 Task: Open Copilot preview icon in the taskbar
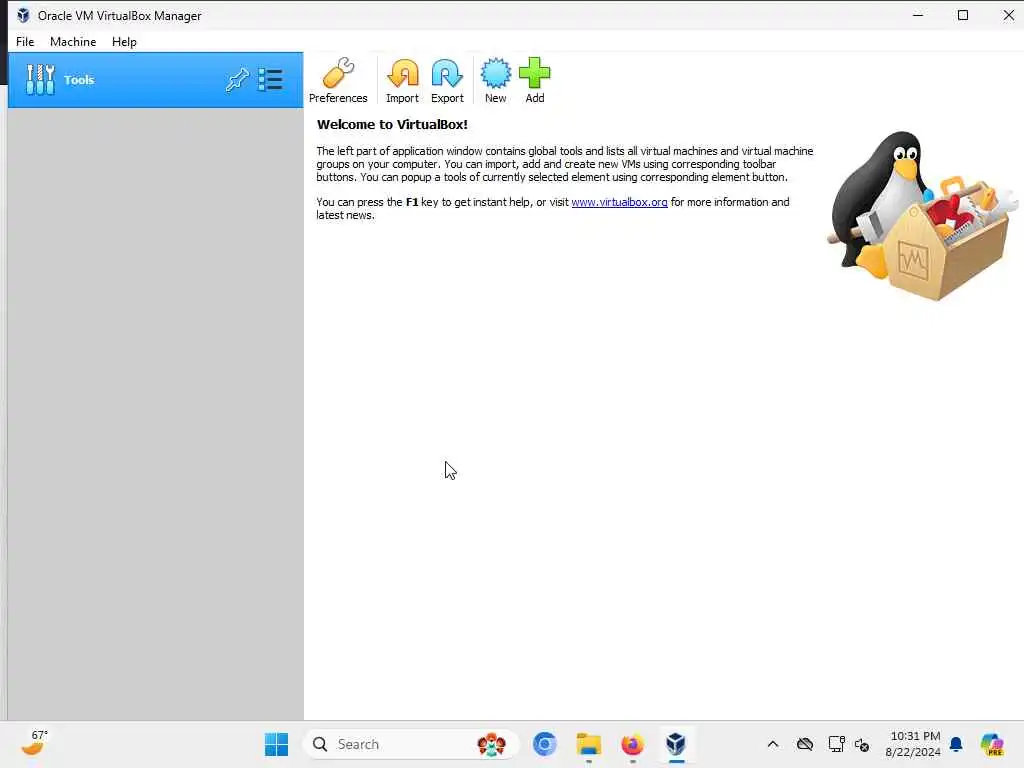(992, 744)
